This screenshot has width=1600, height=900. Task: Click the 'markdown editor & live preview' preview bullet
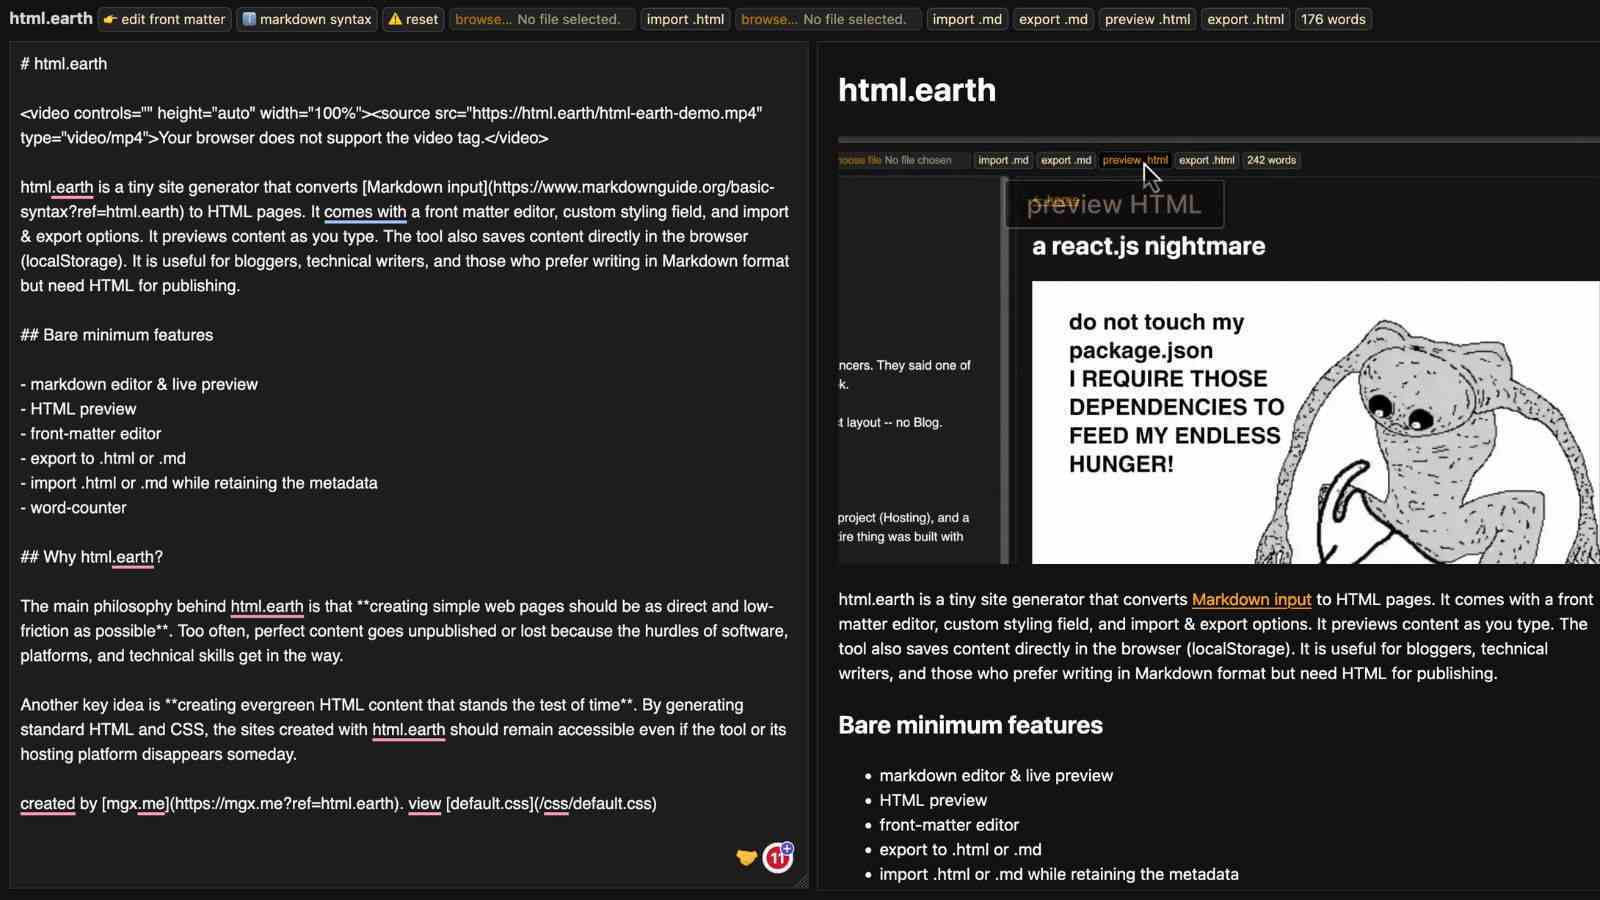[996, 776]
